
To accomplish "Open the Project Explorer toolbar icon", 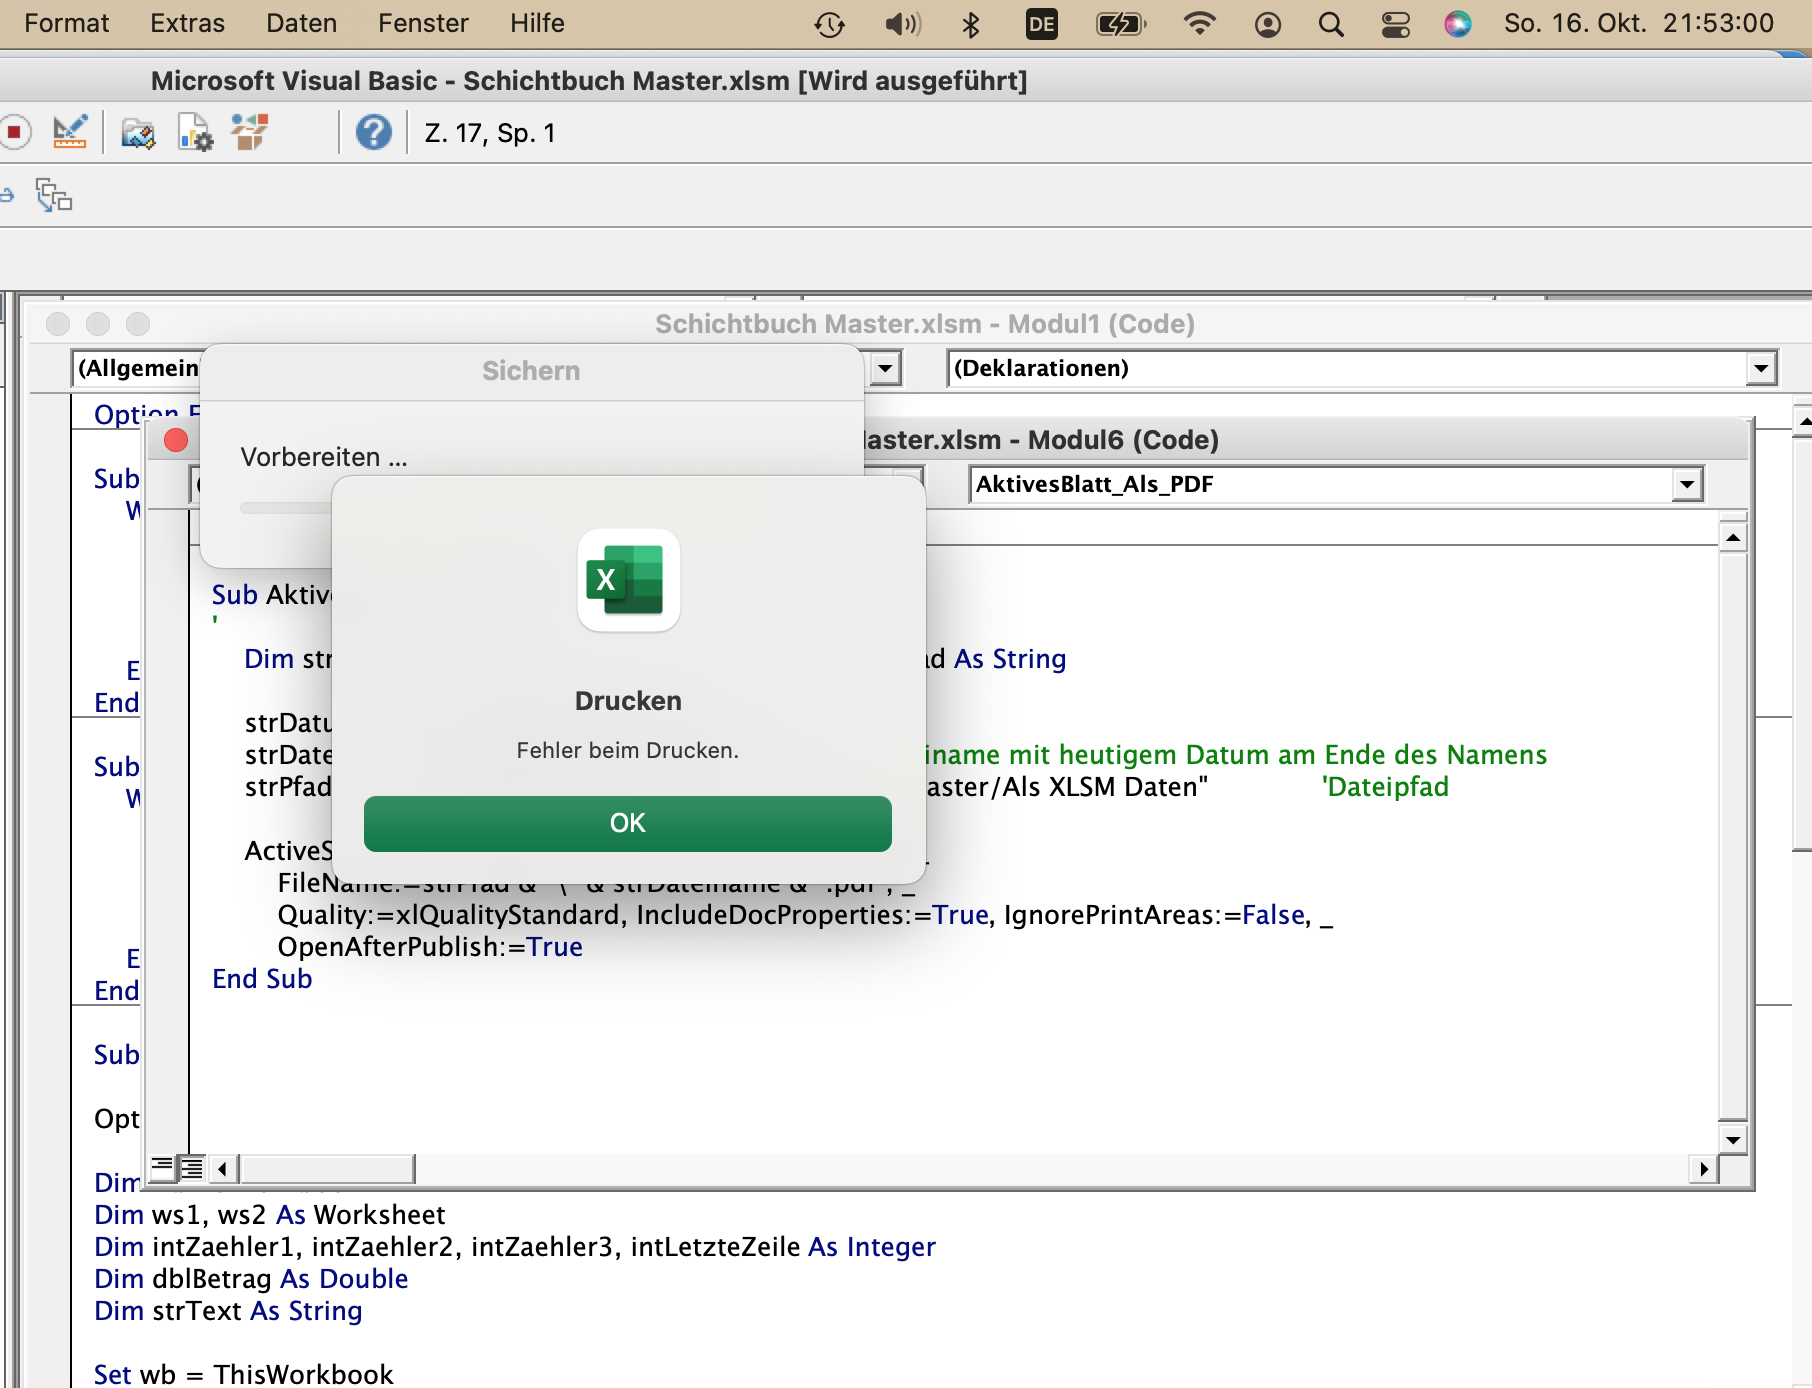I will [x=138, y=133].
